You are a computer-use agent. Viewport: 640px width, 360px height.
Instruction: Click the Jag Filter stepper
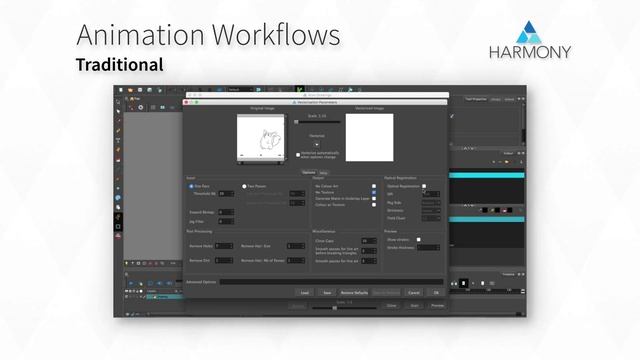pos(226,221)
